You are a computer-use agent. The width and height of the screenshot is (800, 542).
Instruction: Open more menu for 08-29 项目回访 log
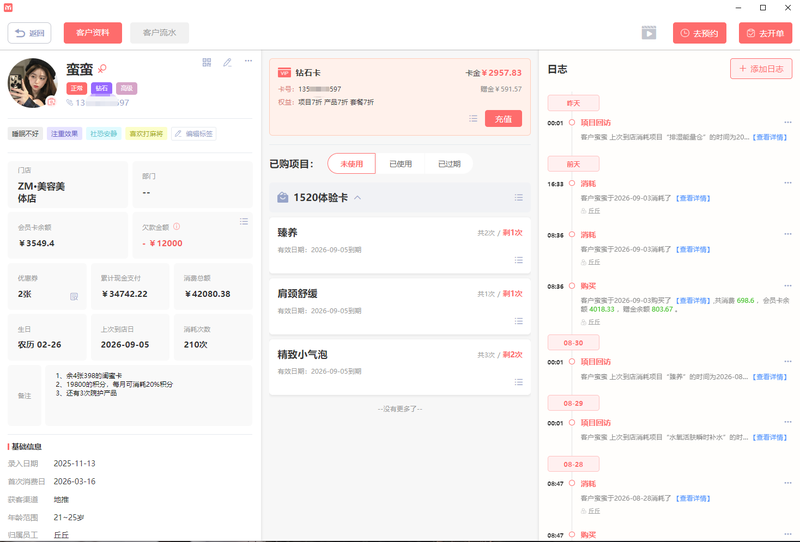click(788, 422)
